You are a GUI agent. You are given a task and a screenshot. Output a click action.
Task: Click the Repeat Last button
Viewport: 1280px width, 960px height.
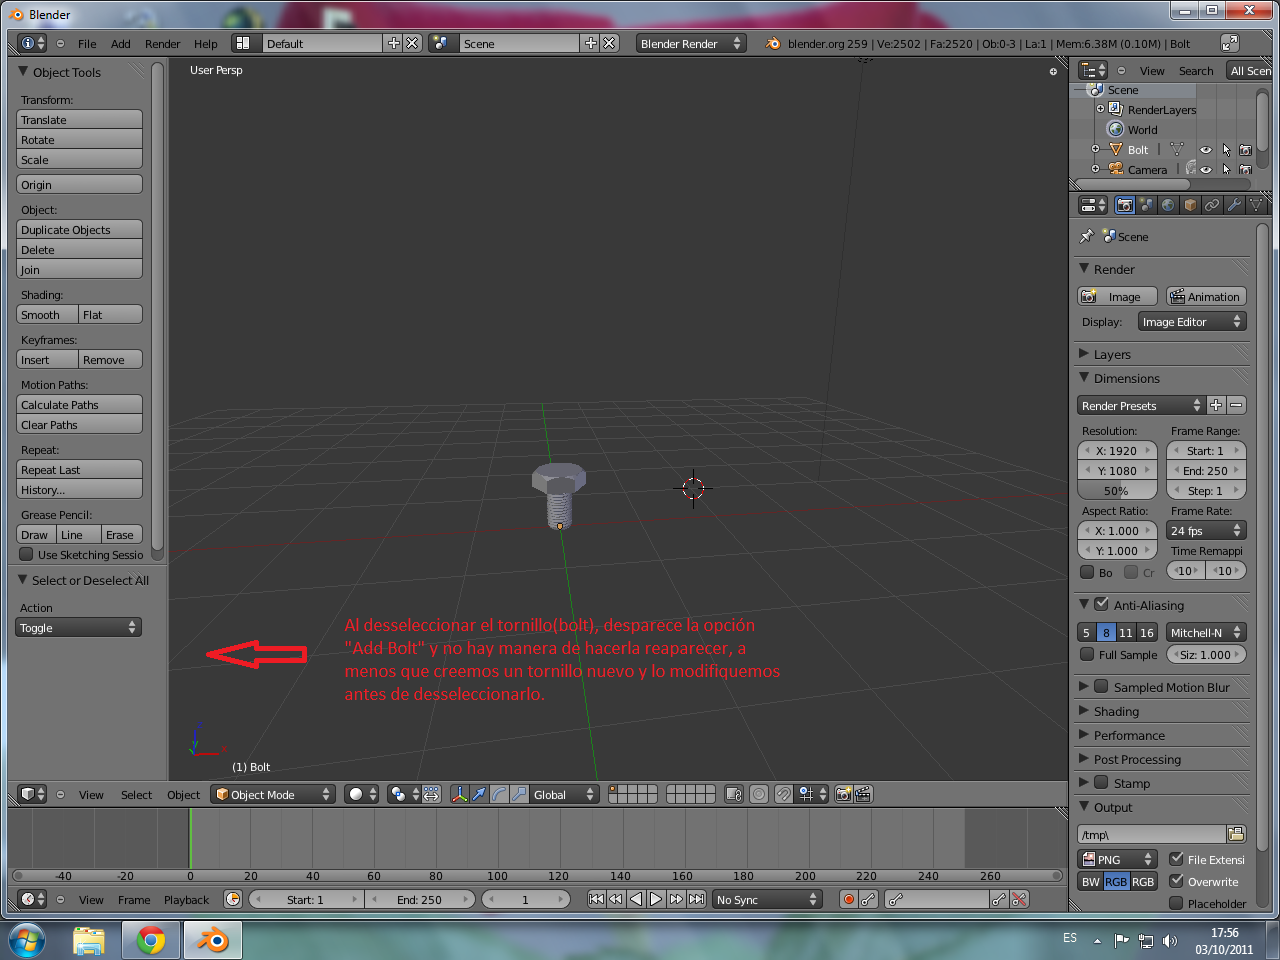pyautogui.click(x=80, y=469)
